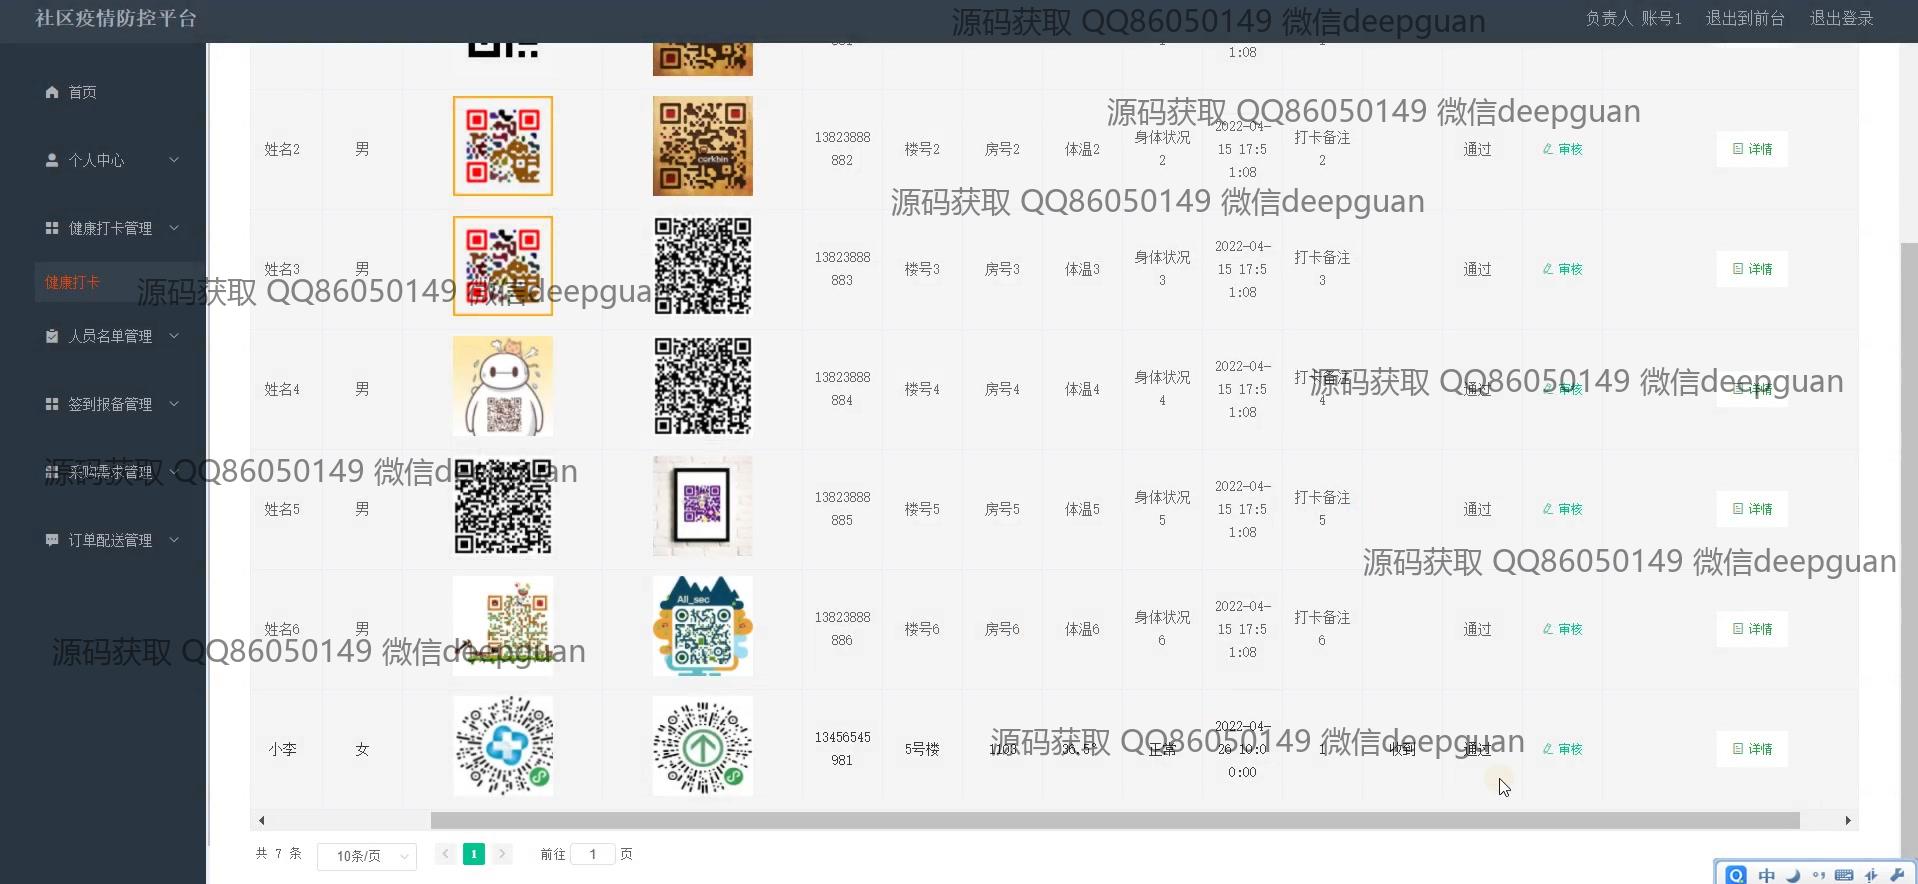
Task: Click 审核 for row 小李
Action: 1562,749
